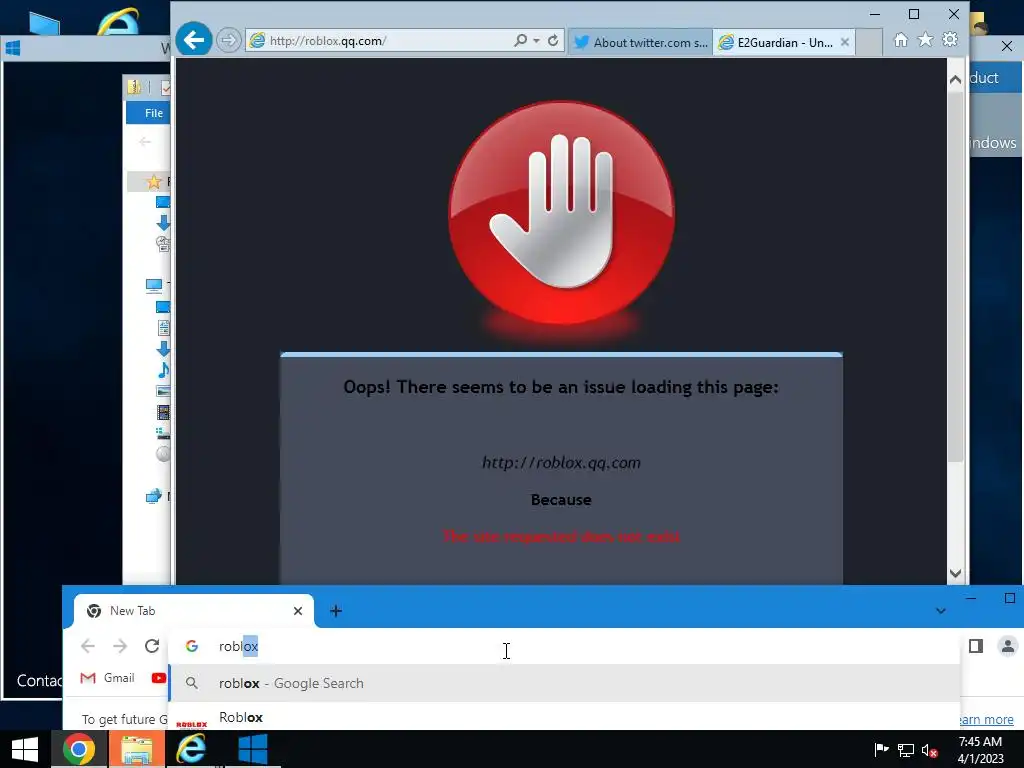Open Internet Explorer desktop shortcut icon

[x=118, y=21]
